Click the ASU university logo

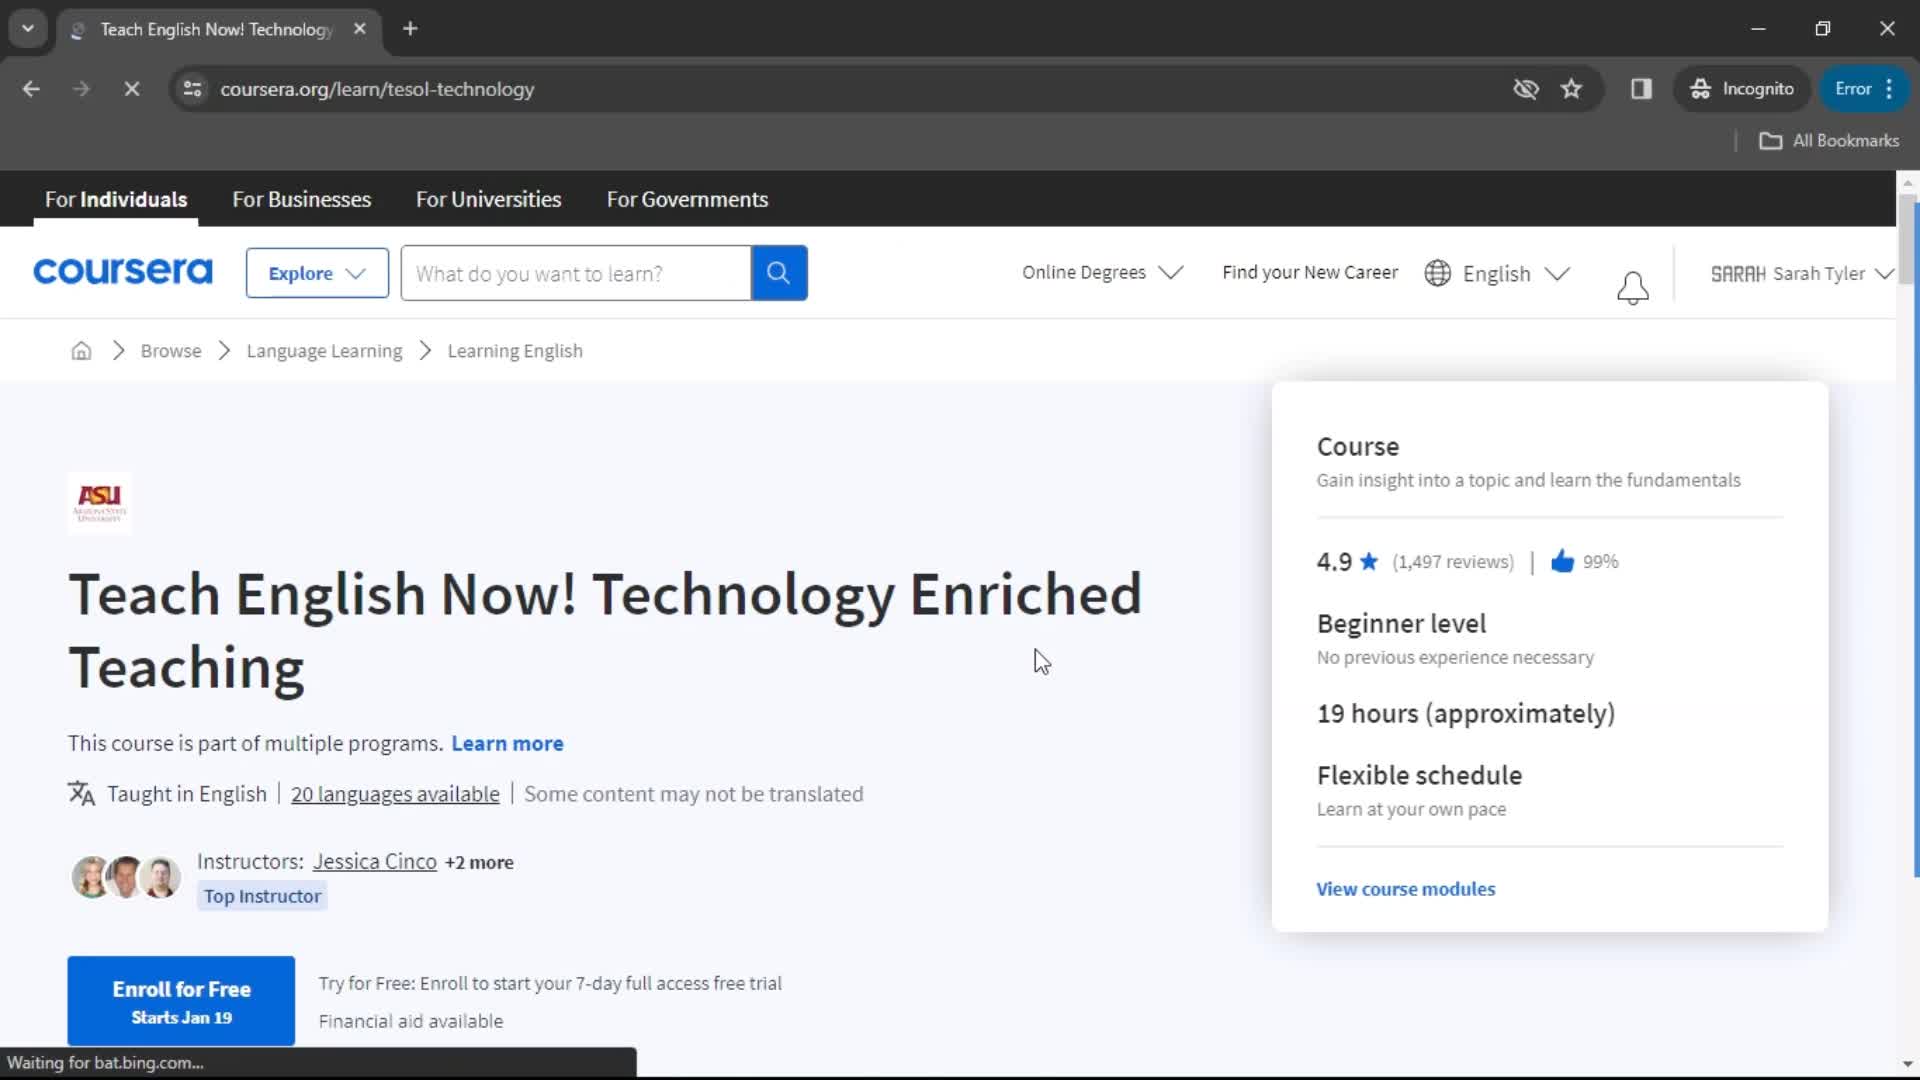100,503
